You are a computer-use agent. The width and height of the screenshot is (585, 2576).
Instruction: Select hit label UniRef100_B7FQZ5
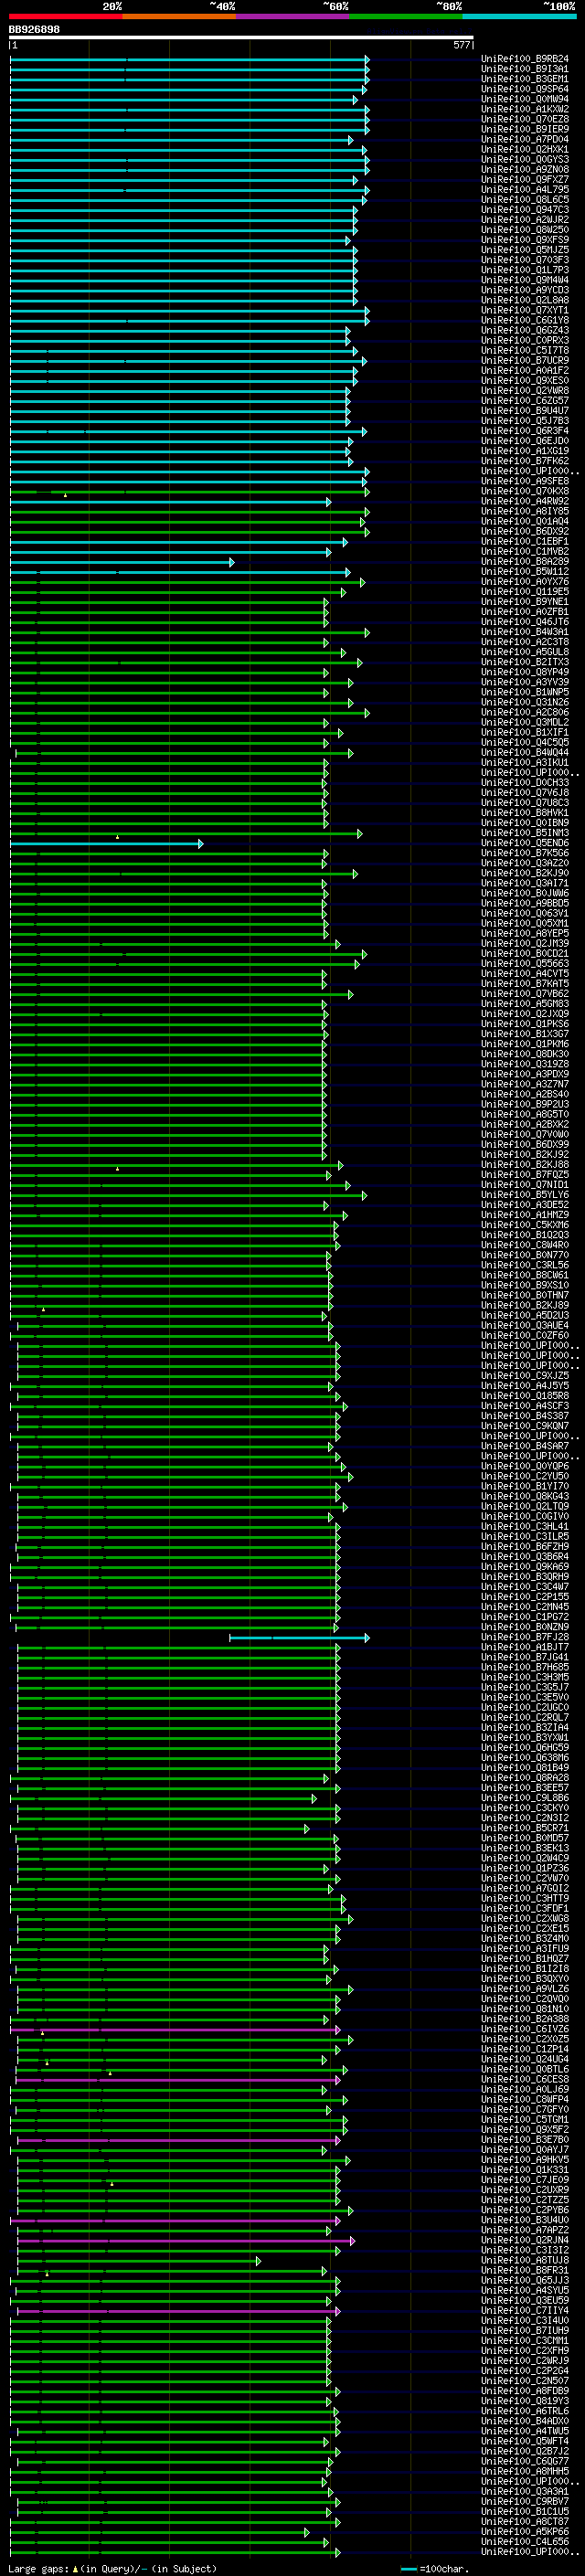click(x=525, y=1175)
